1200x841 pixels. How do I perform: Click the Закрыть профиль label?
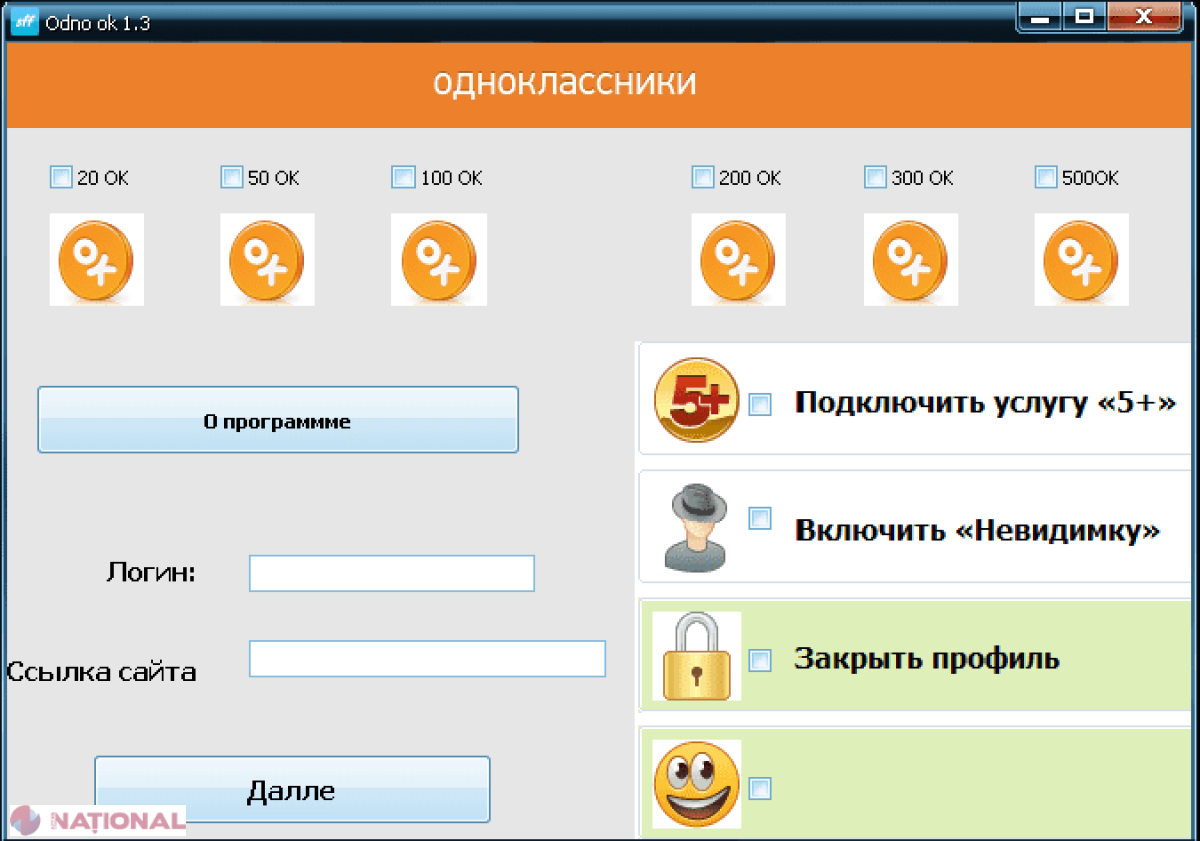coord(927,659)
